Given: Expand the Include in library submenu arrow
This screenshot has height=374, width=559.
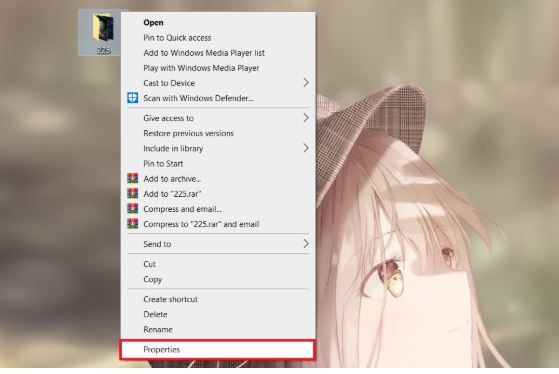Looking at the screenshot, I should click(x=306, y=148).
